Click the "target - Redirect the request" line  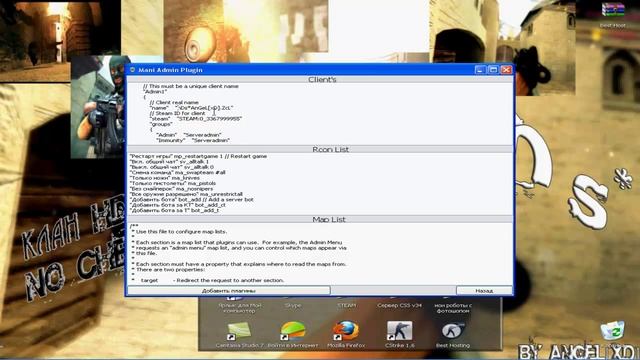tap(208, 280)
